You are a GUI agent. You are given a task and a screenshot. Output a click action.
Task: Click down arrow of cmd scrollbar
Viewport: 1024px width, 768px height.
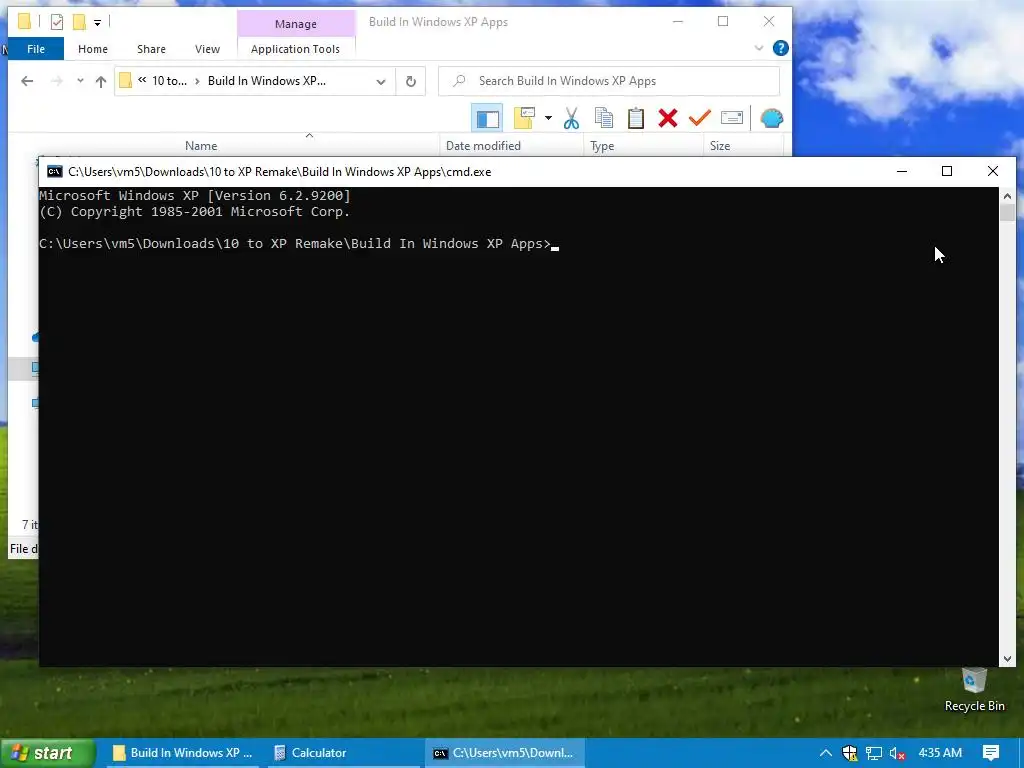[x=1007, y=659]
